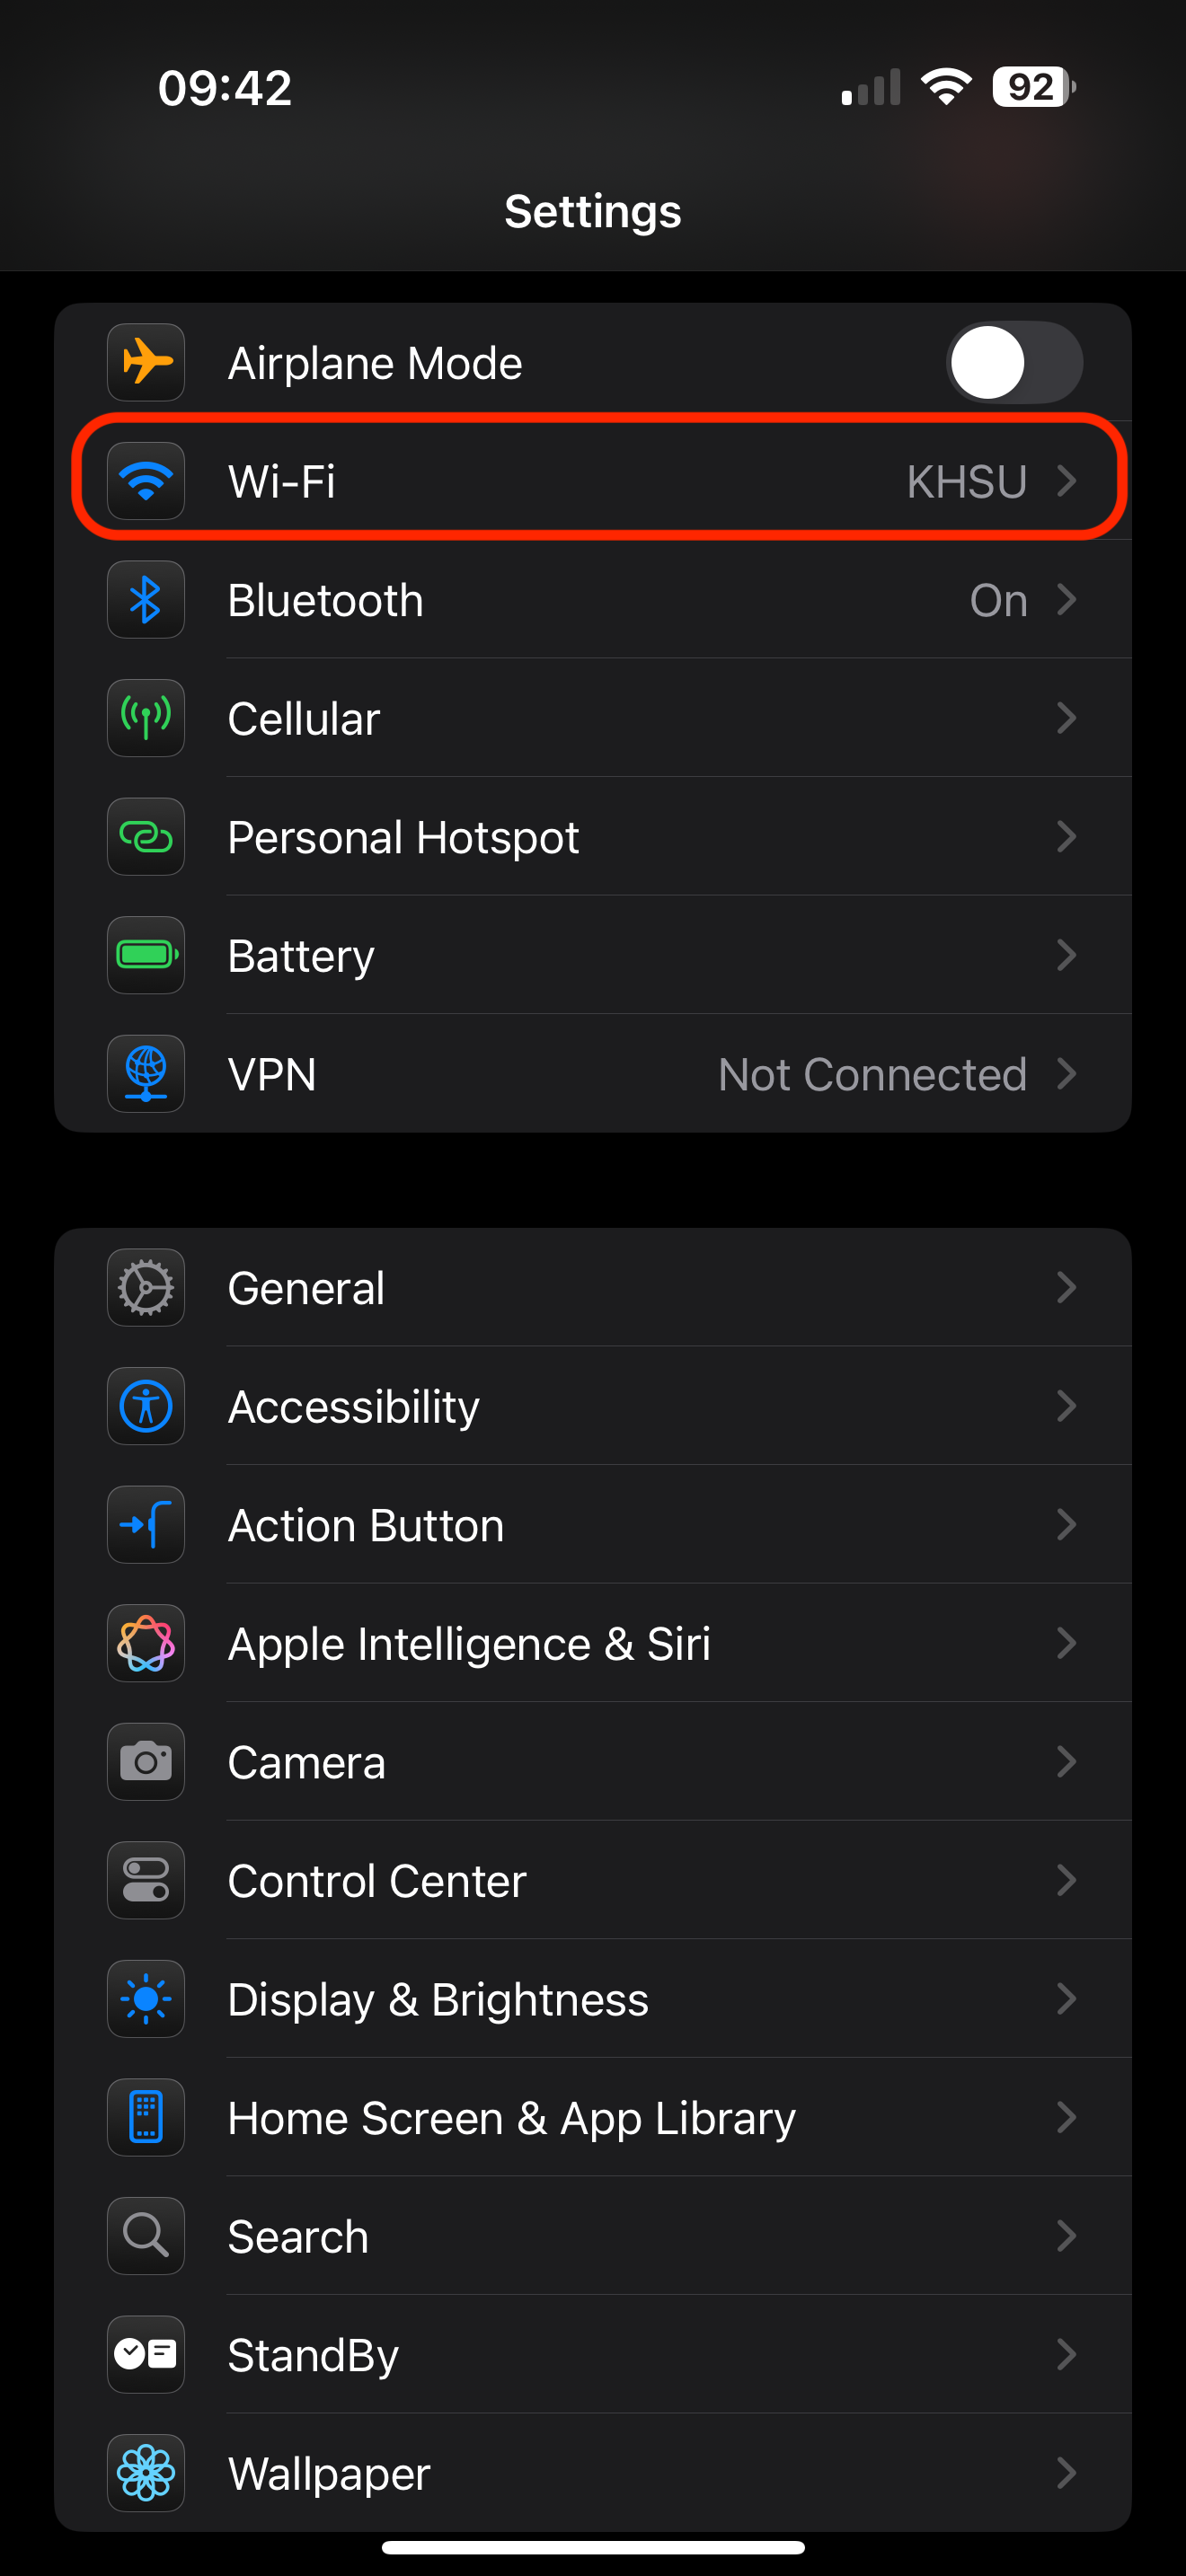Open Home Screen & App Library
Viewport: 1186px width, 2576px height.
click(x=593, y=2118)
